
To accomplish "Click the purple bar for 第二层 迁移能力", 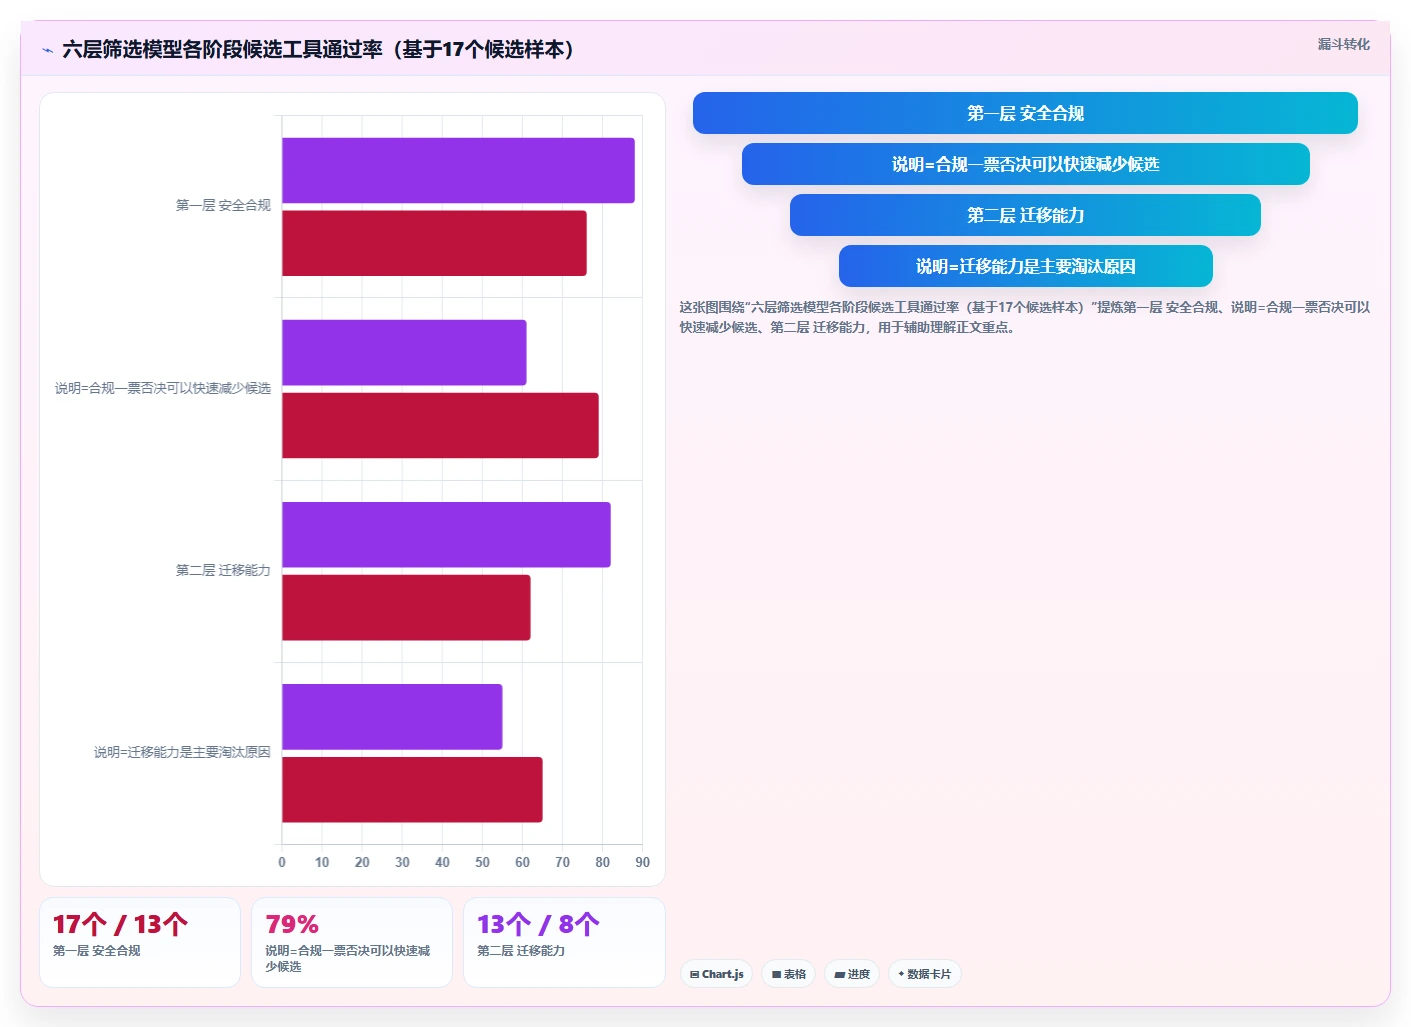I will pos(446,535).
